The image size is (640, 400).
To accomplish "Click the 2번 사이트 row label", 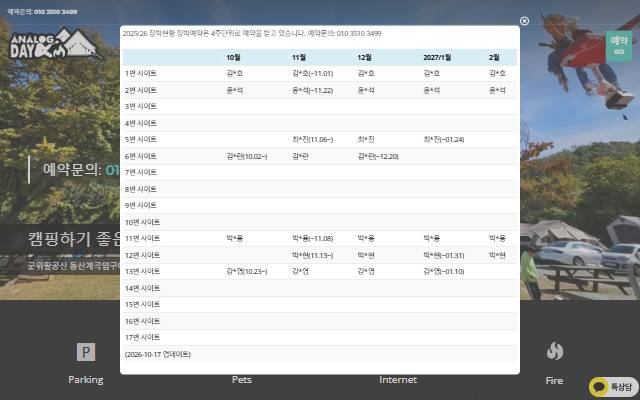I will click(141, 90).
